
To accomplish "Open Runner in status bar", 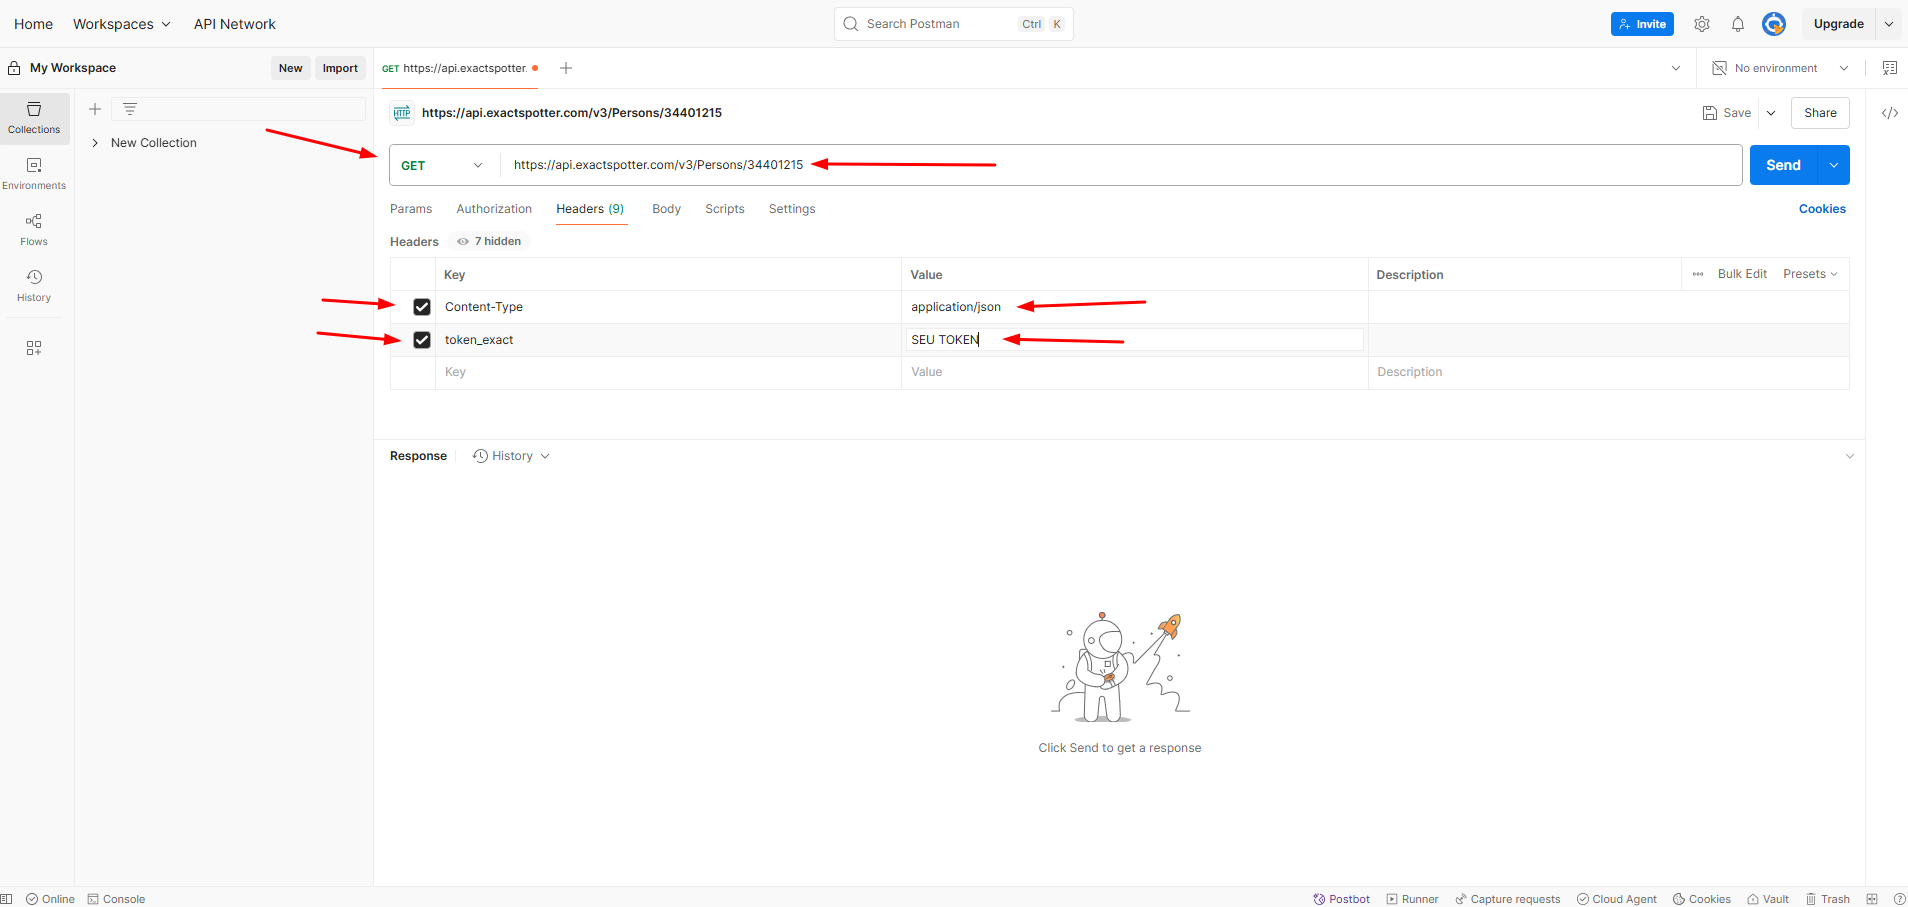I will tap(1412, 899).
